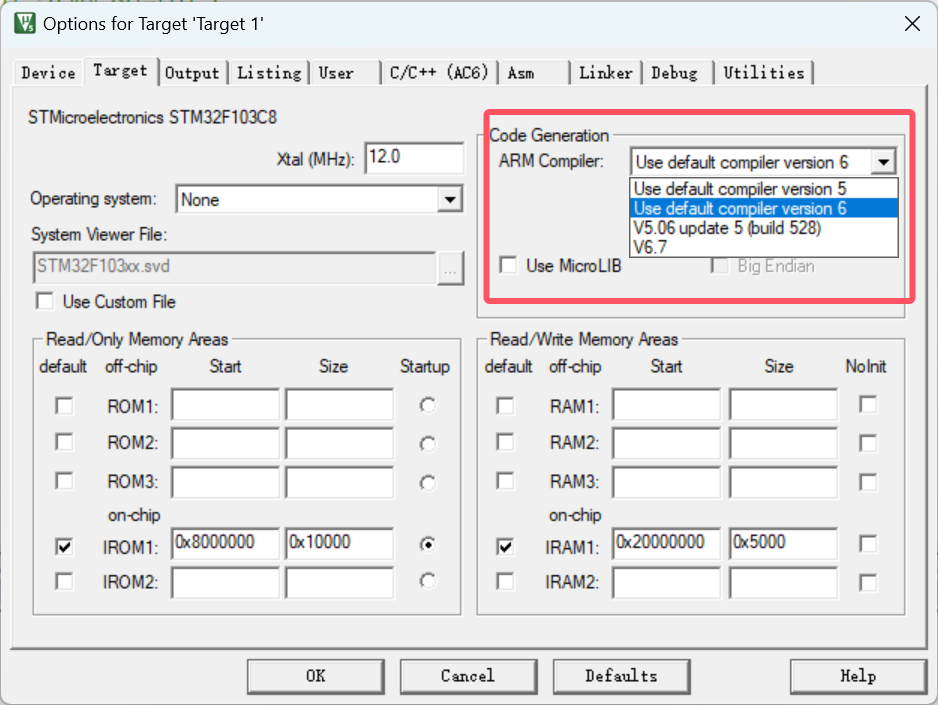Confirm settings with the OK button
The image size is (938, 705).
(316, 676)
